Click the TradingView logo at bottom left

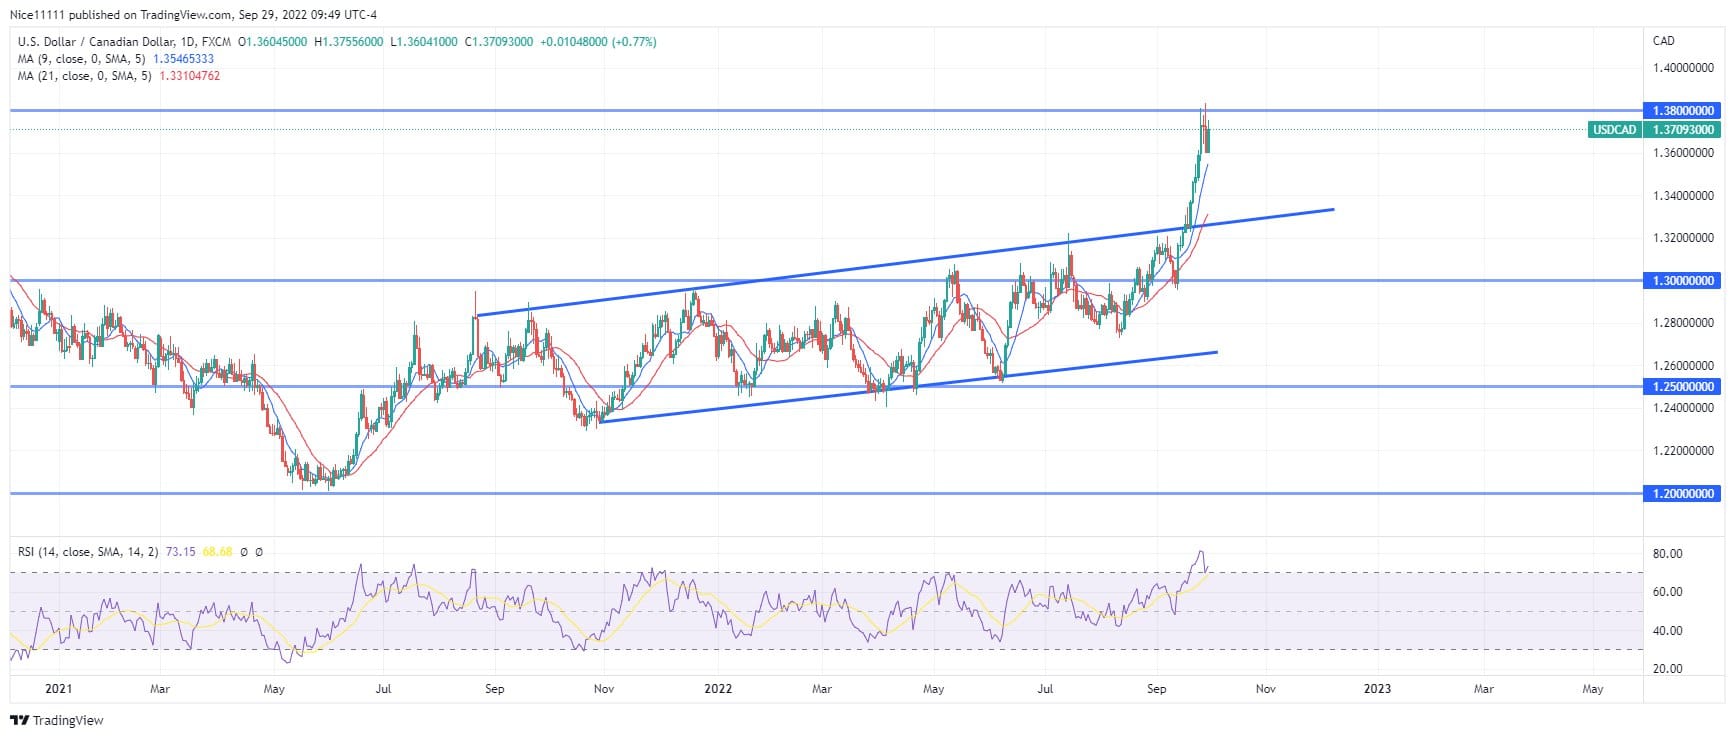click(x=57, y=720)
